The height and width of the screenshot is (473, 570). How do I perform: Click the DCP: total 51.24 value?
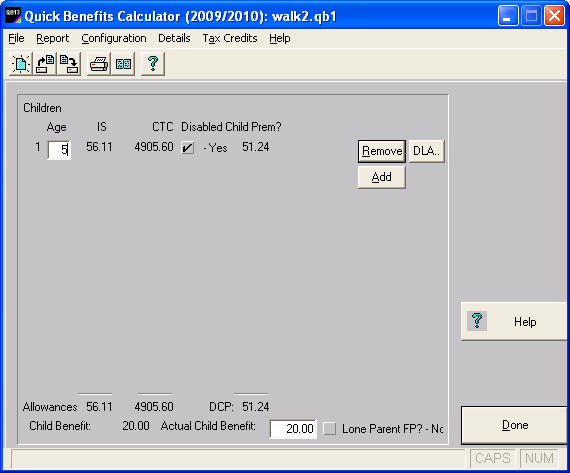pyautogui.click(x=256, y=406)
